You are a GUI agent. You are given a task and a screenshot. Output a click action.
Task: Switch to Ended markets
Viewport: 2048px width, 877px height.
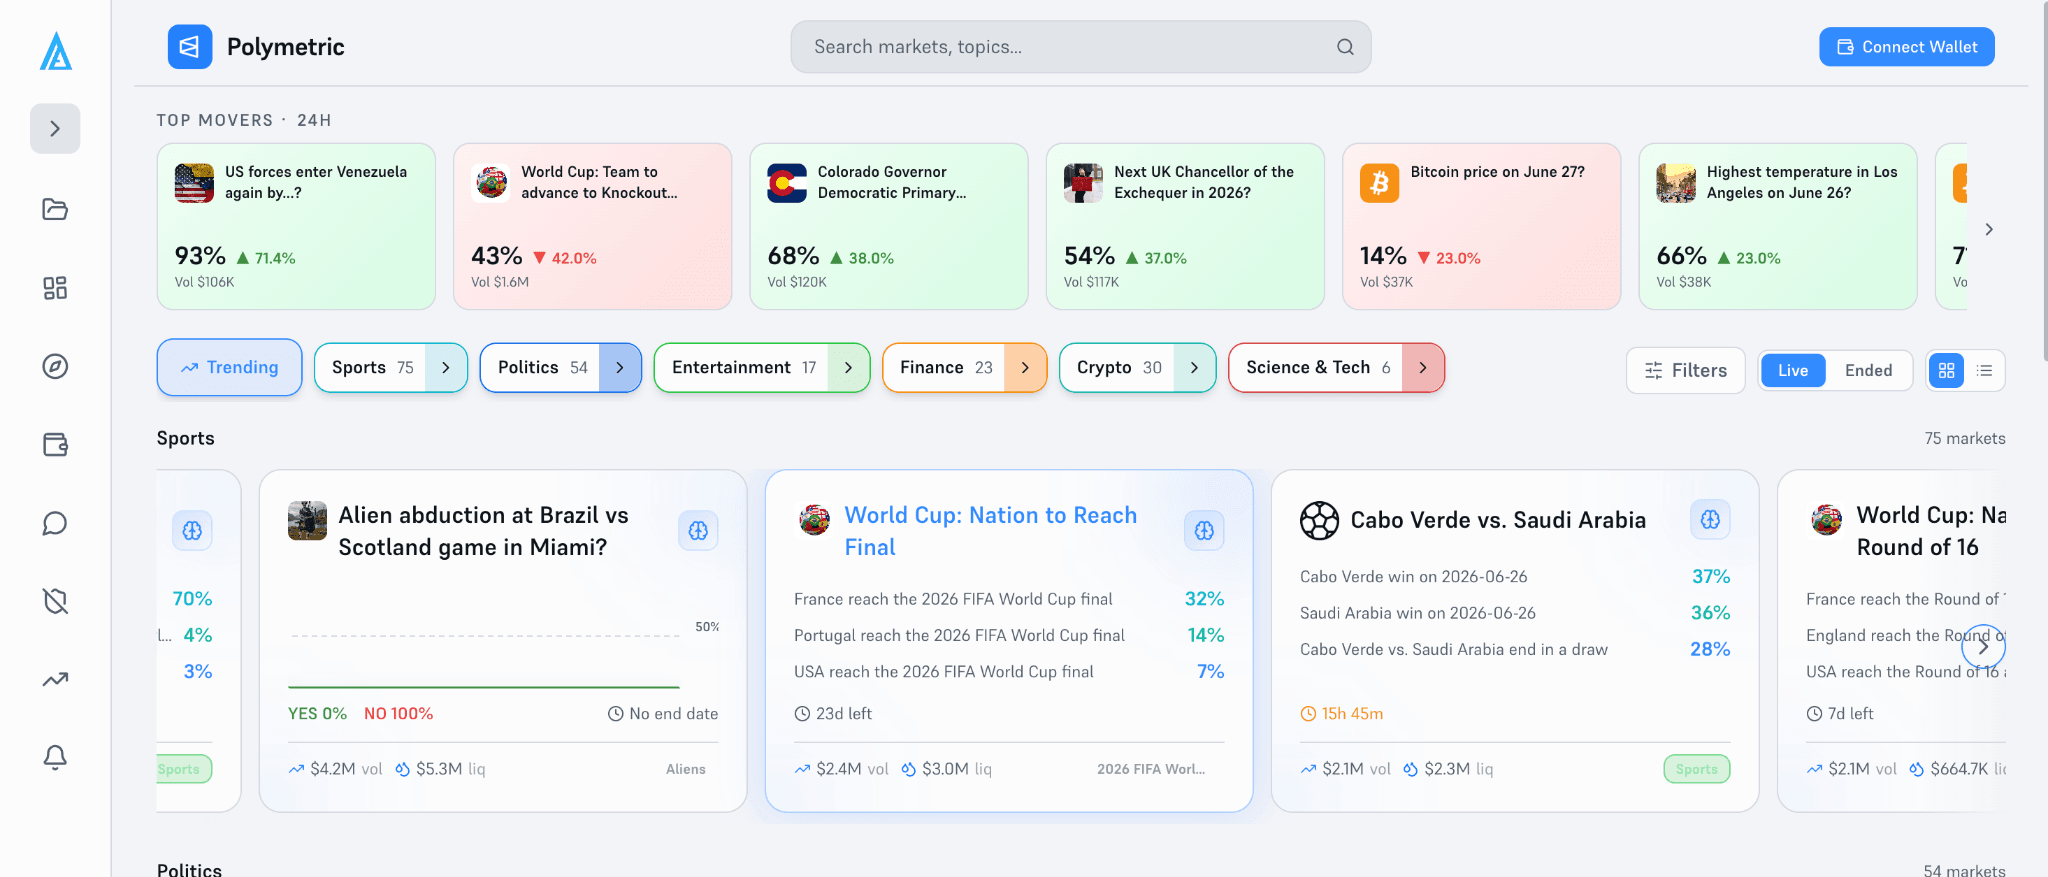click(1868, 370)
